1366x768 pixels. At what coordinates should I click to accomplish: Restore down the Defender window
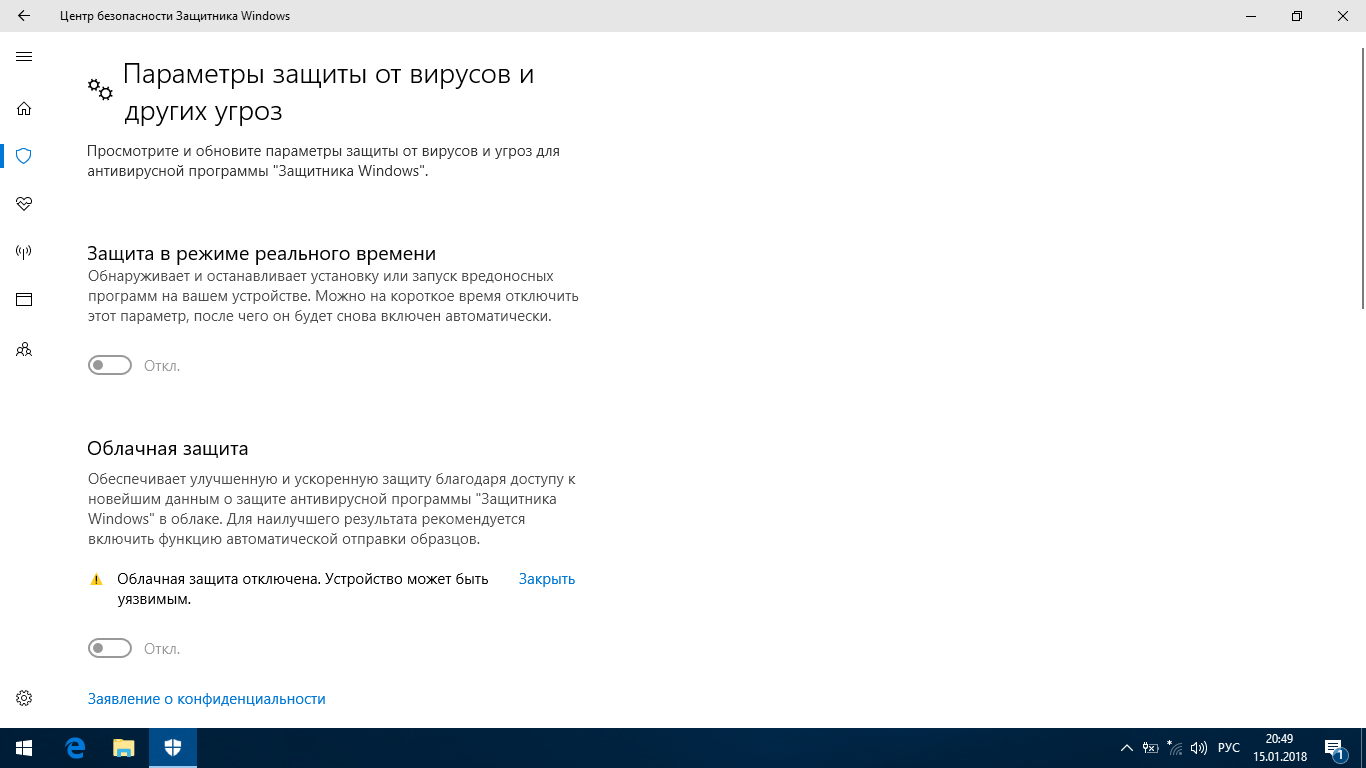tap(1297, 16)
